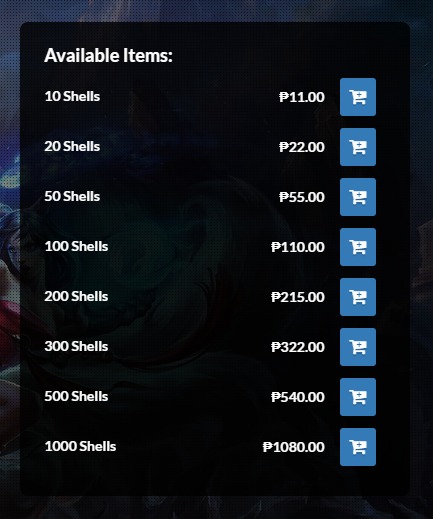Click the ₱540.00 price text

[298, 397]
